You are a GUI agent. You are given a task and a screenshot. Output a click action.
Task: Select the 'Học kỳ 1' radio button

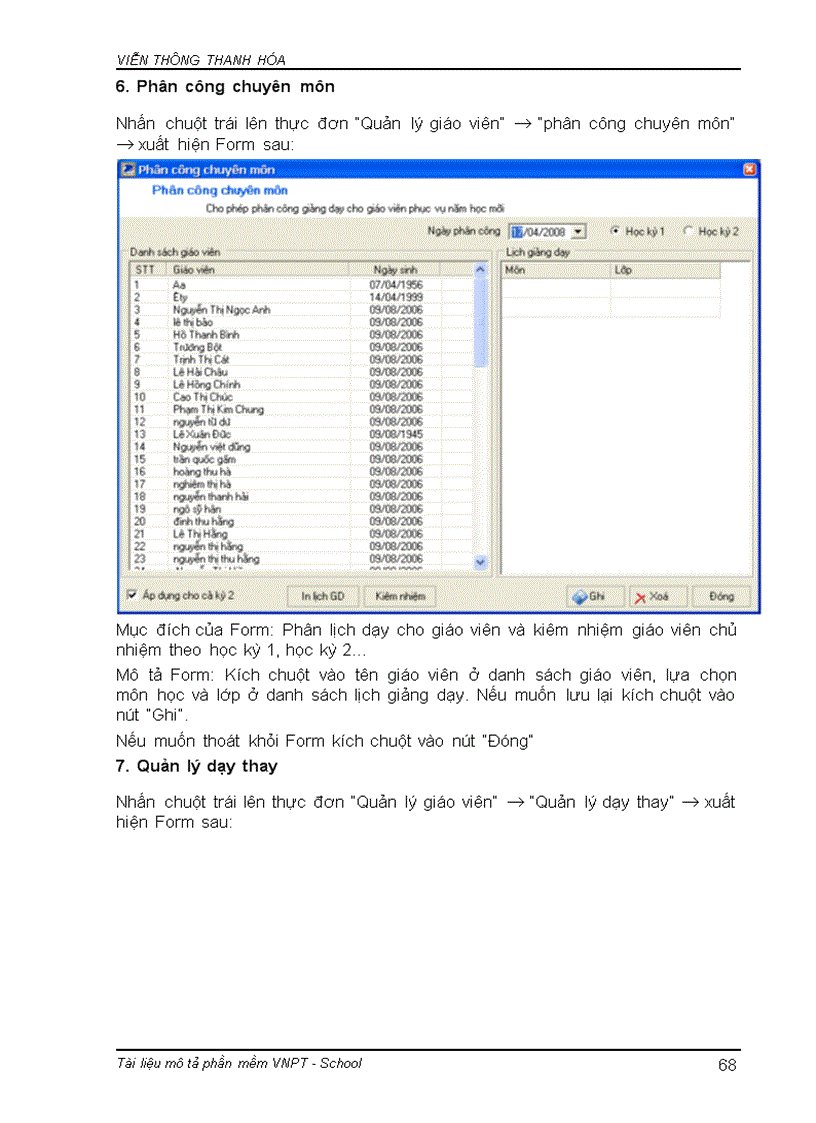(614, 231)
